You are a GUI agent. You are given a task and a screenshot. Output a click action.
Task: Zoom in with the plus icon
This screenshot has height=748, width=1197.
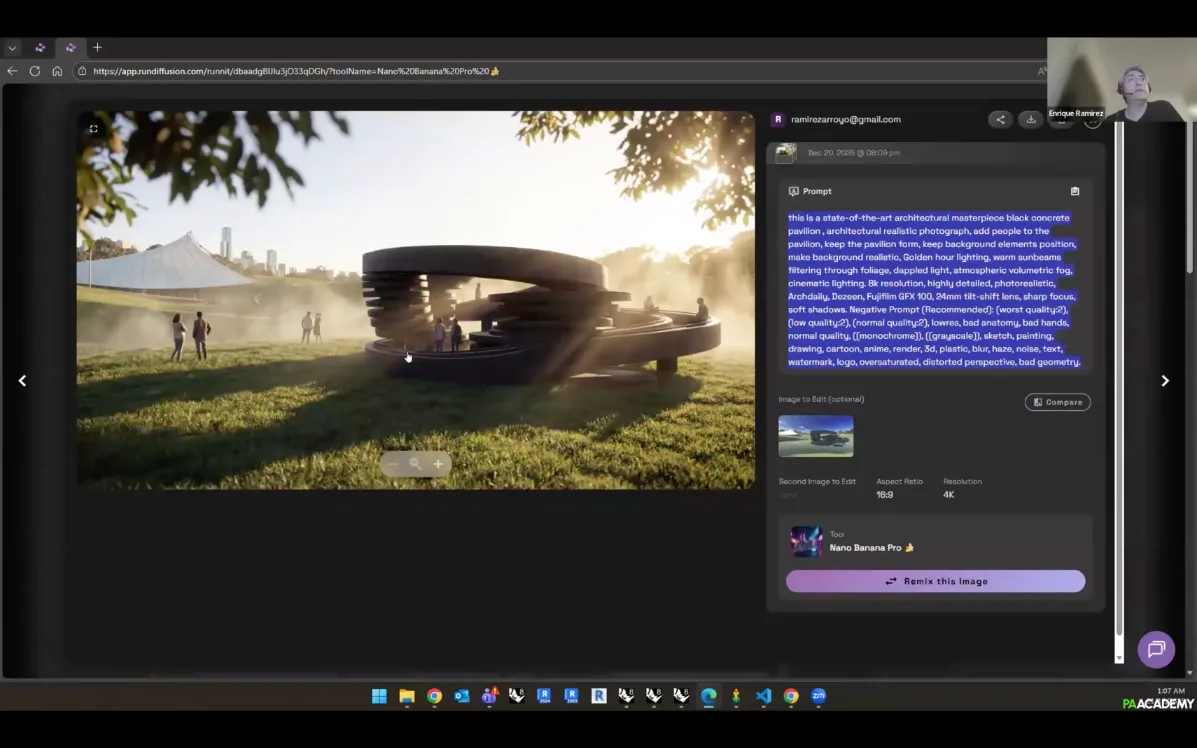[438, 464]
